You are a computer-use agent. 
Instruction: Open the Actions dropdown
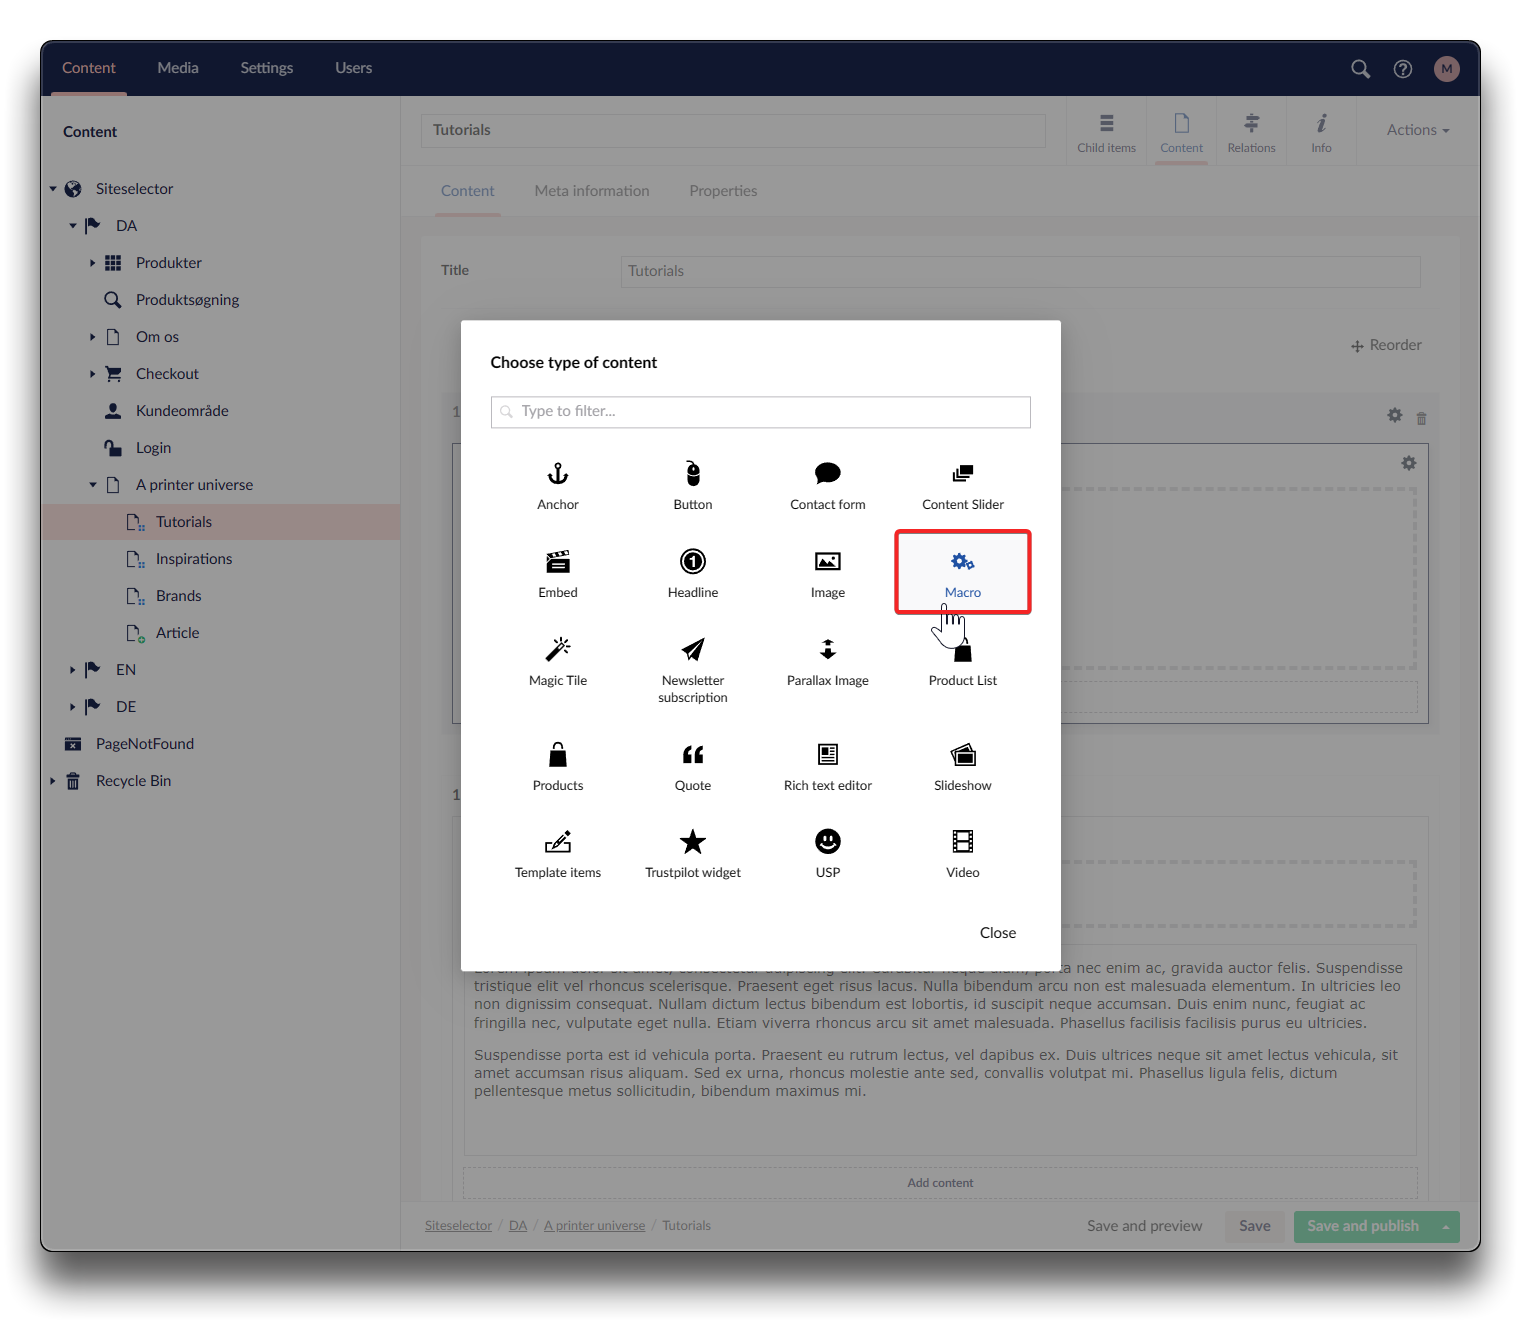tap(1417, 130)
